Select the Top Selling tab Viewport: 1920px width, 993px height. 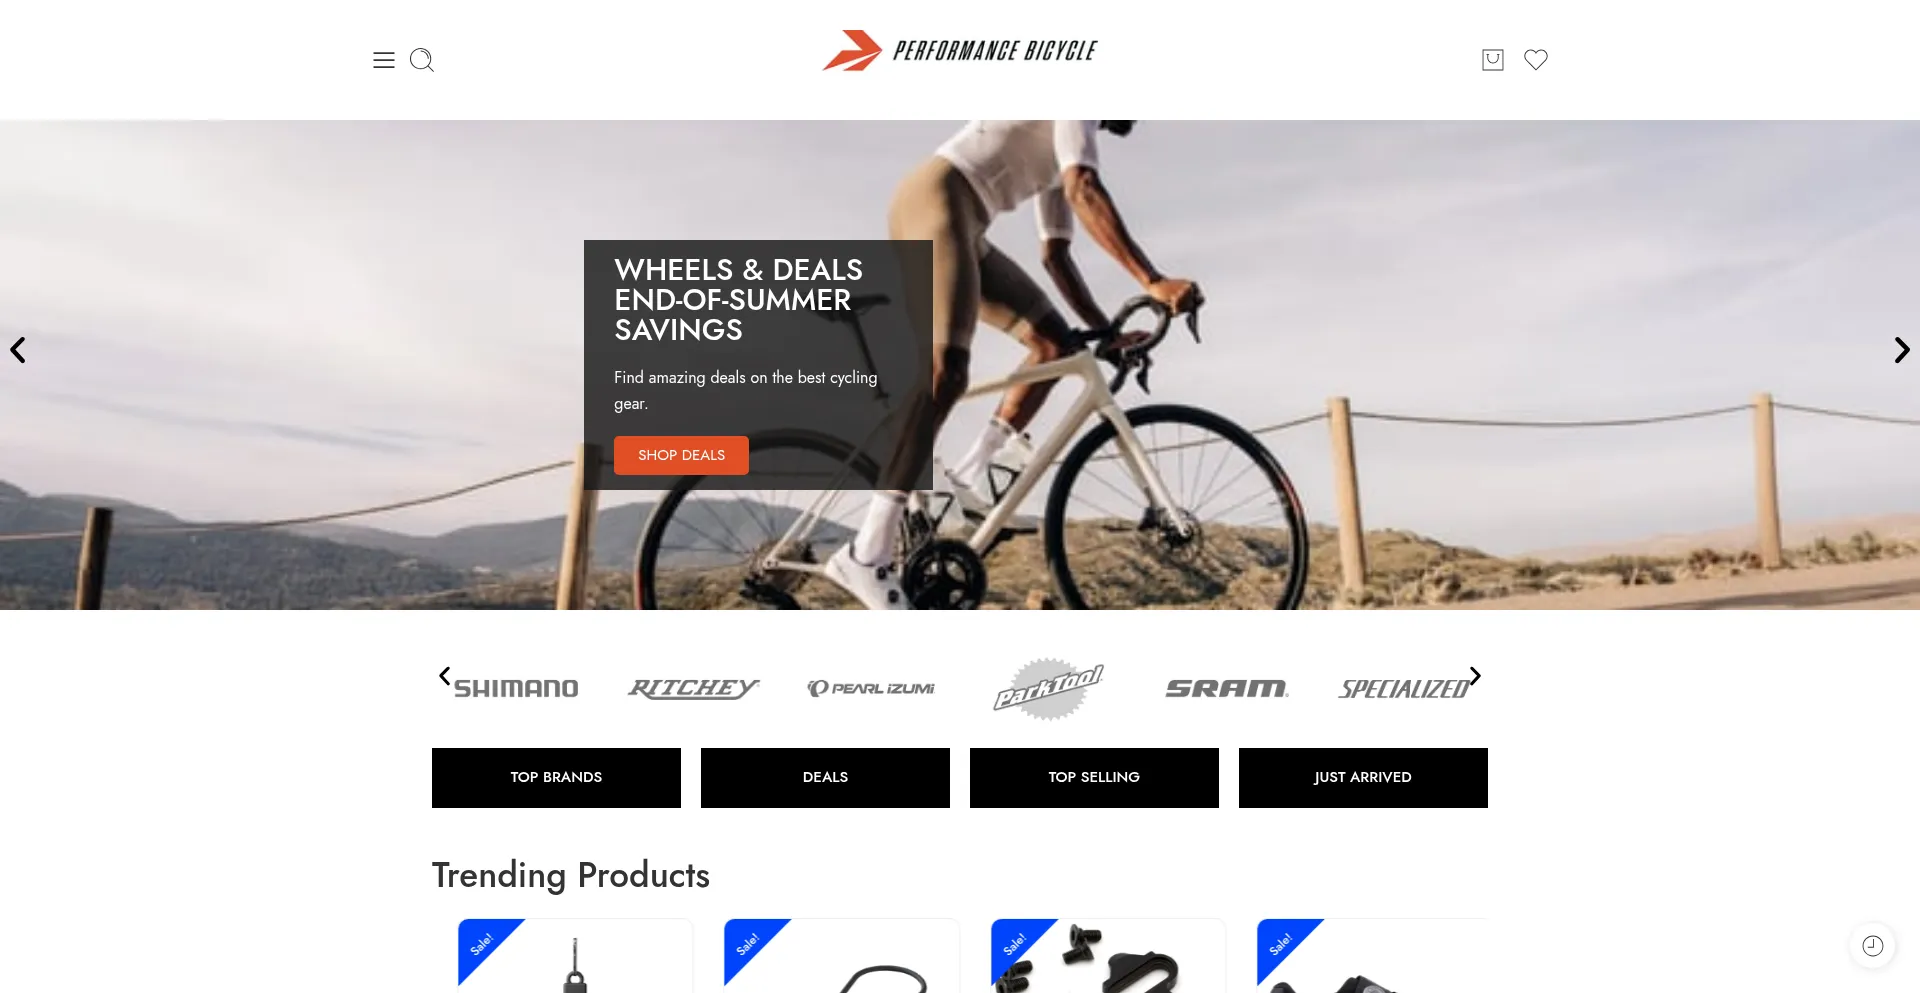click(1094, 778)
